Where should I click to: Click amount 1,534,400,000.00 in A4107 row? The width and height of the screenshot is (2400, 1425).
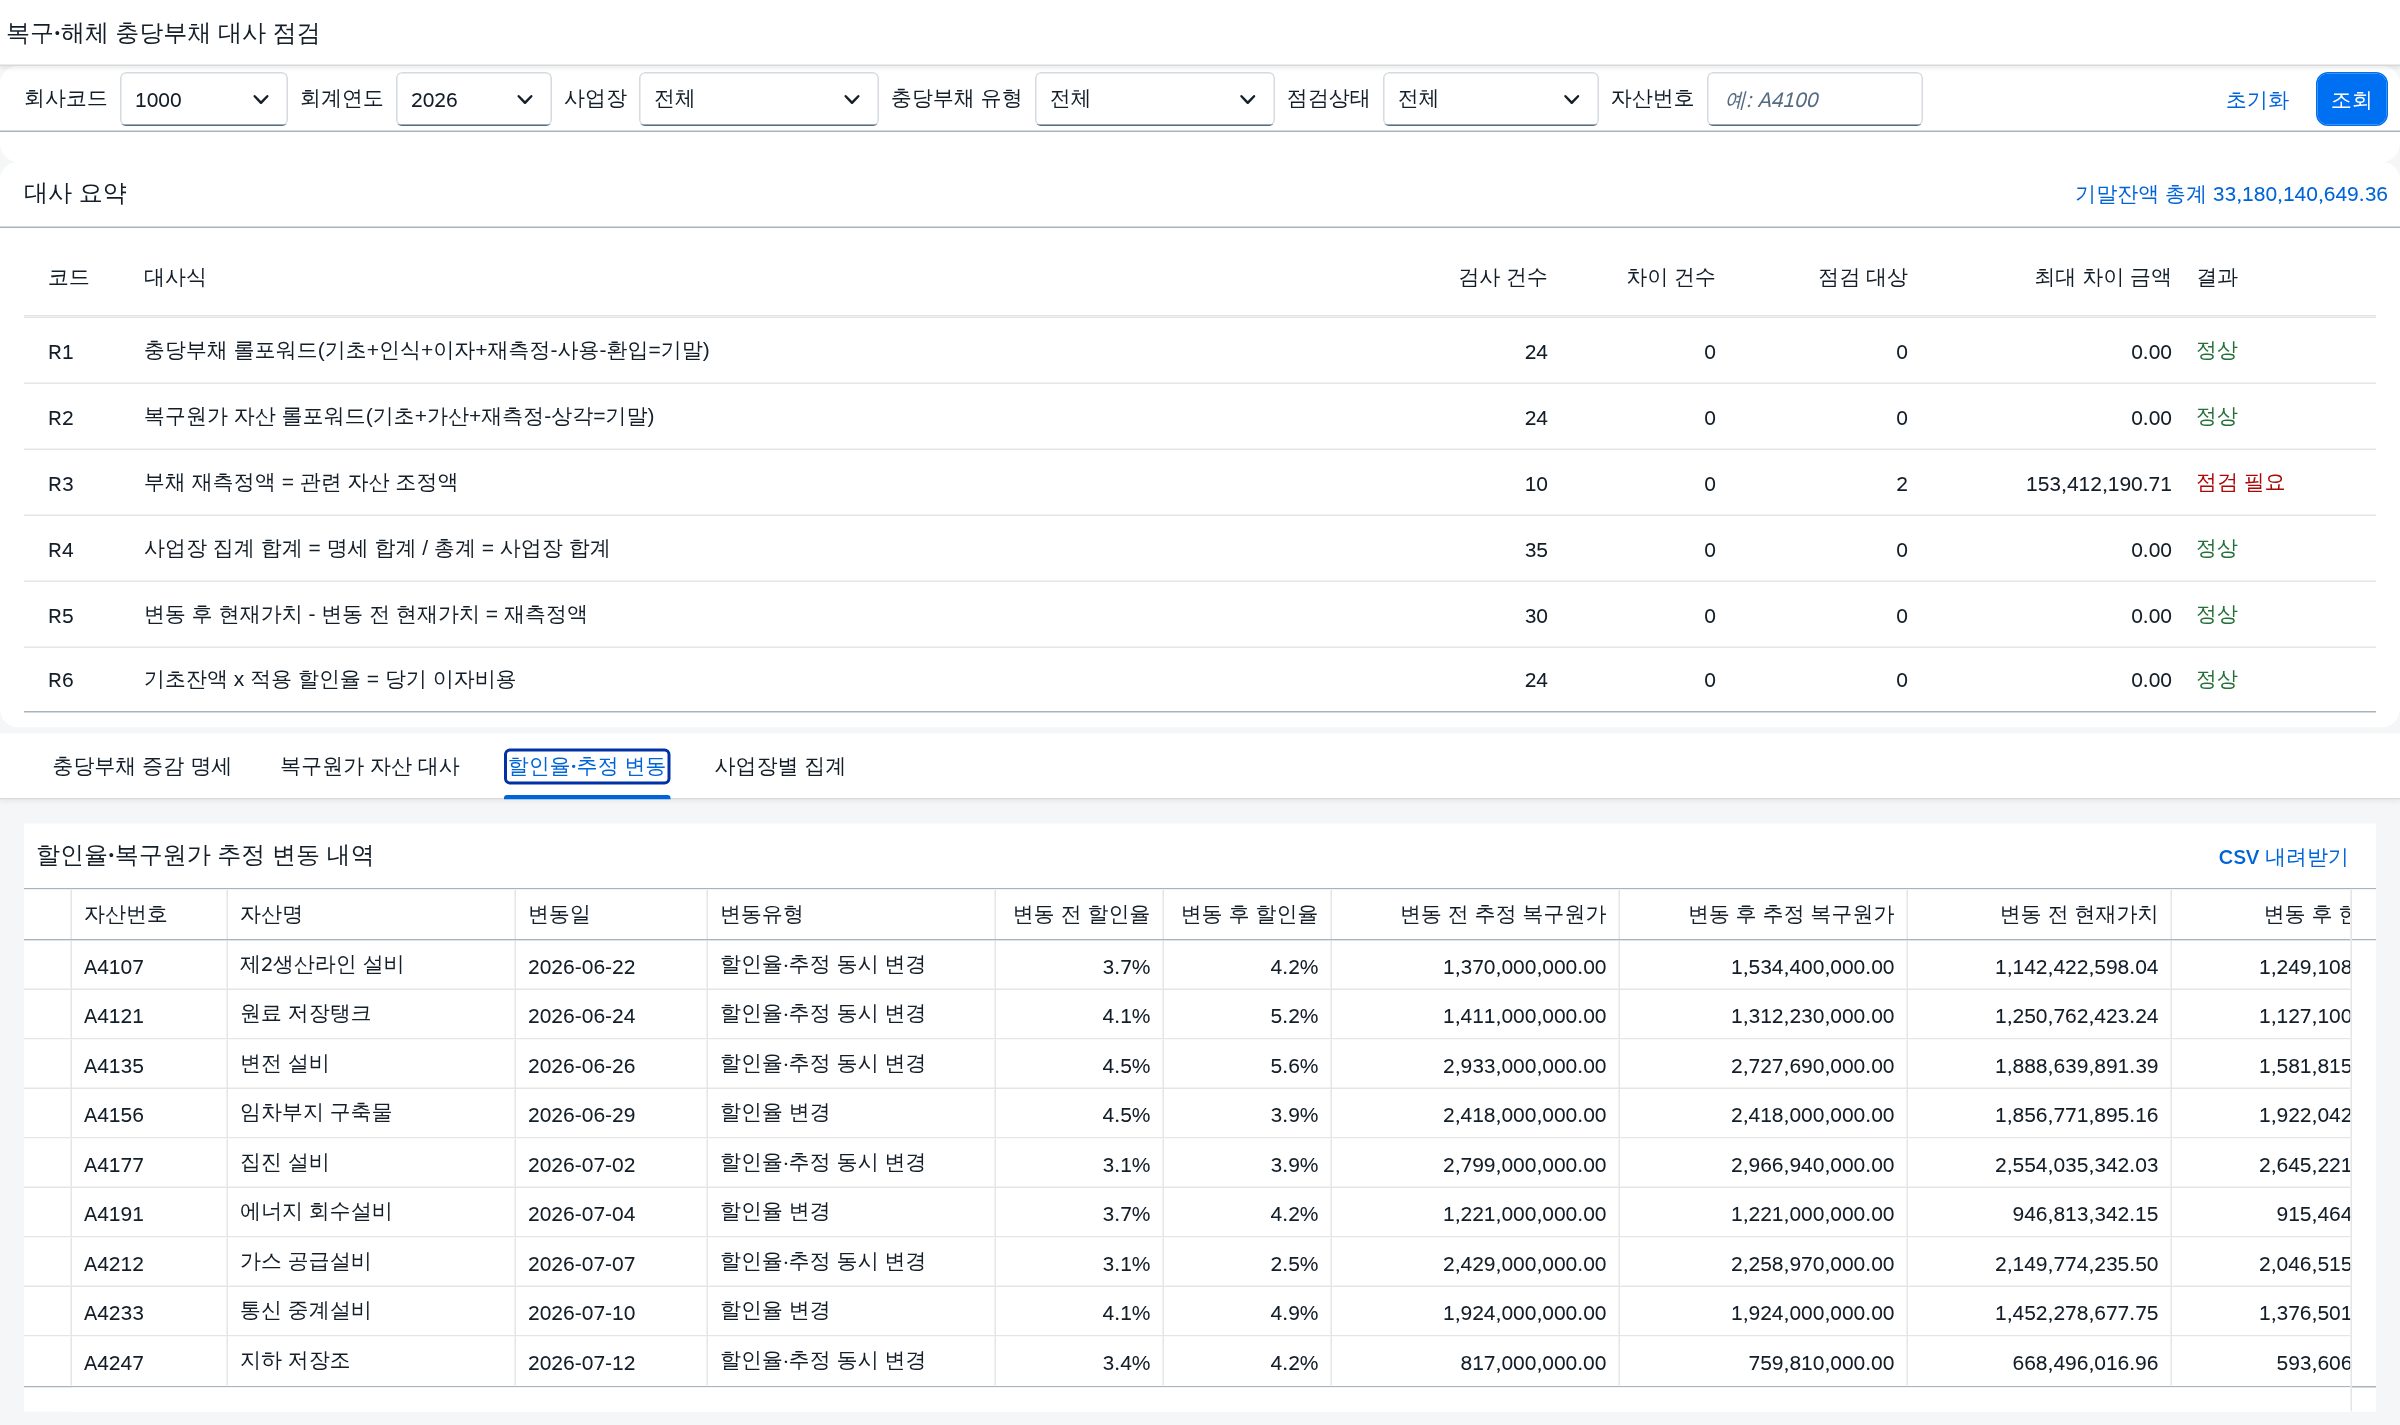[1812, 967]
